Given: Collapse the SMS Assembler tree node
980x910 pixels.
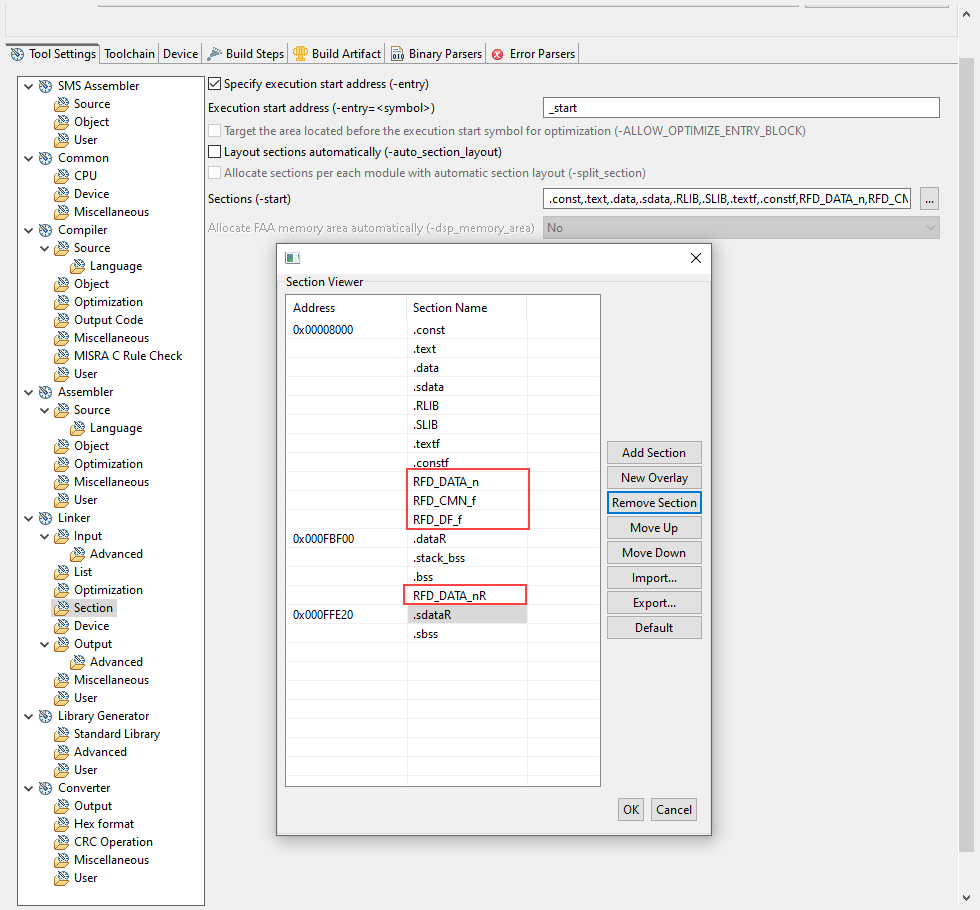Looking at the screenshot, I should click(x=28, y=86).
